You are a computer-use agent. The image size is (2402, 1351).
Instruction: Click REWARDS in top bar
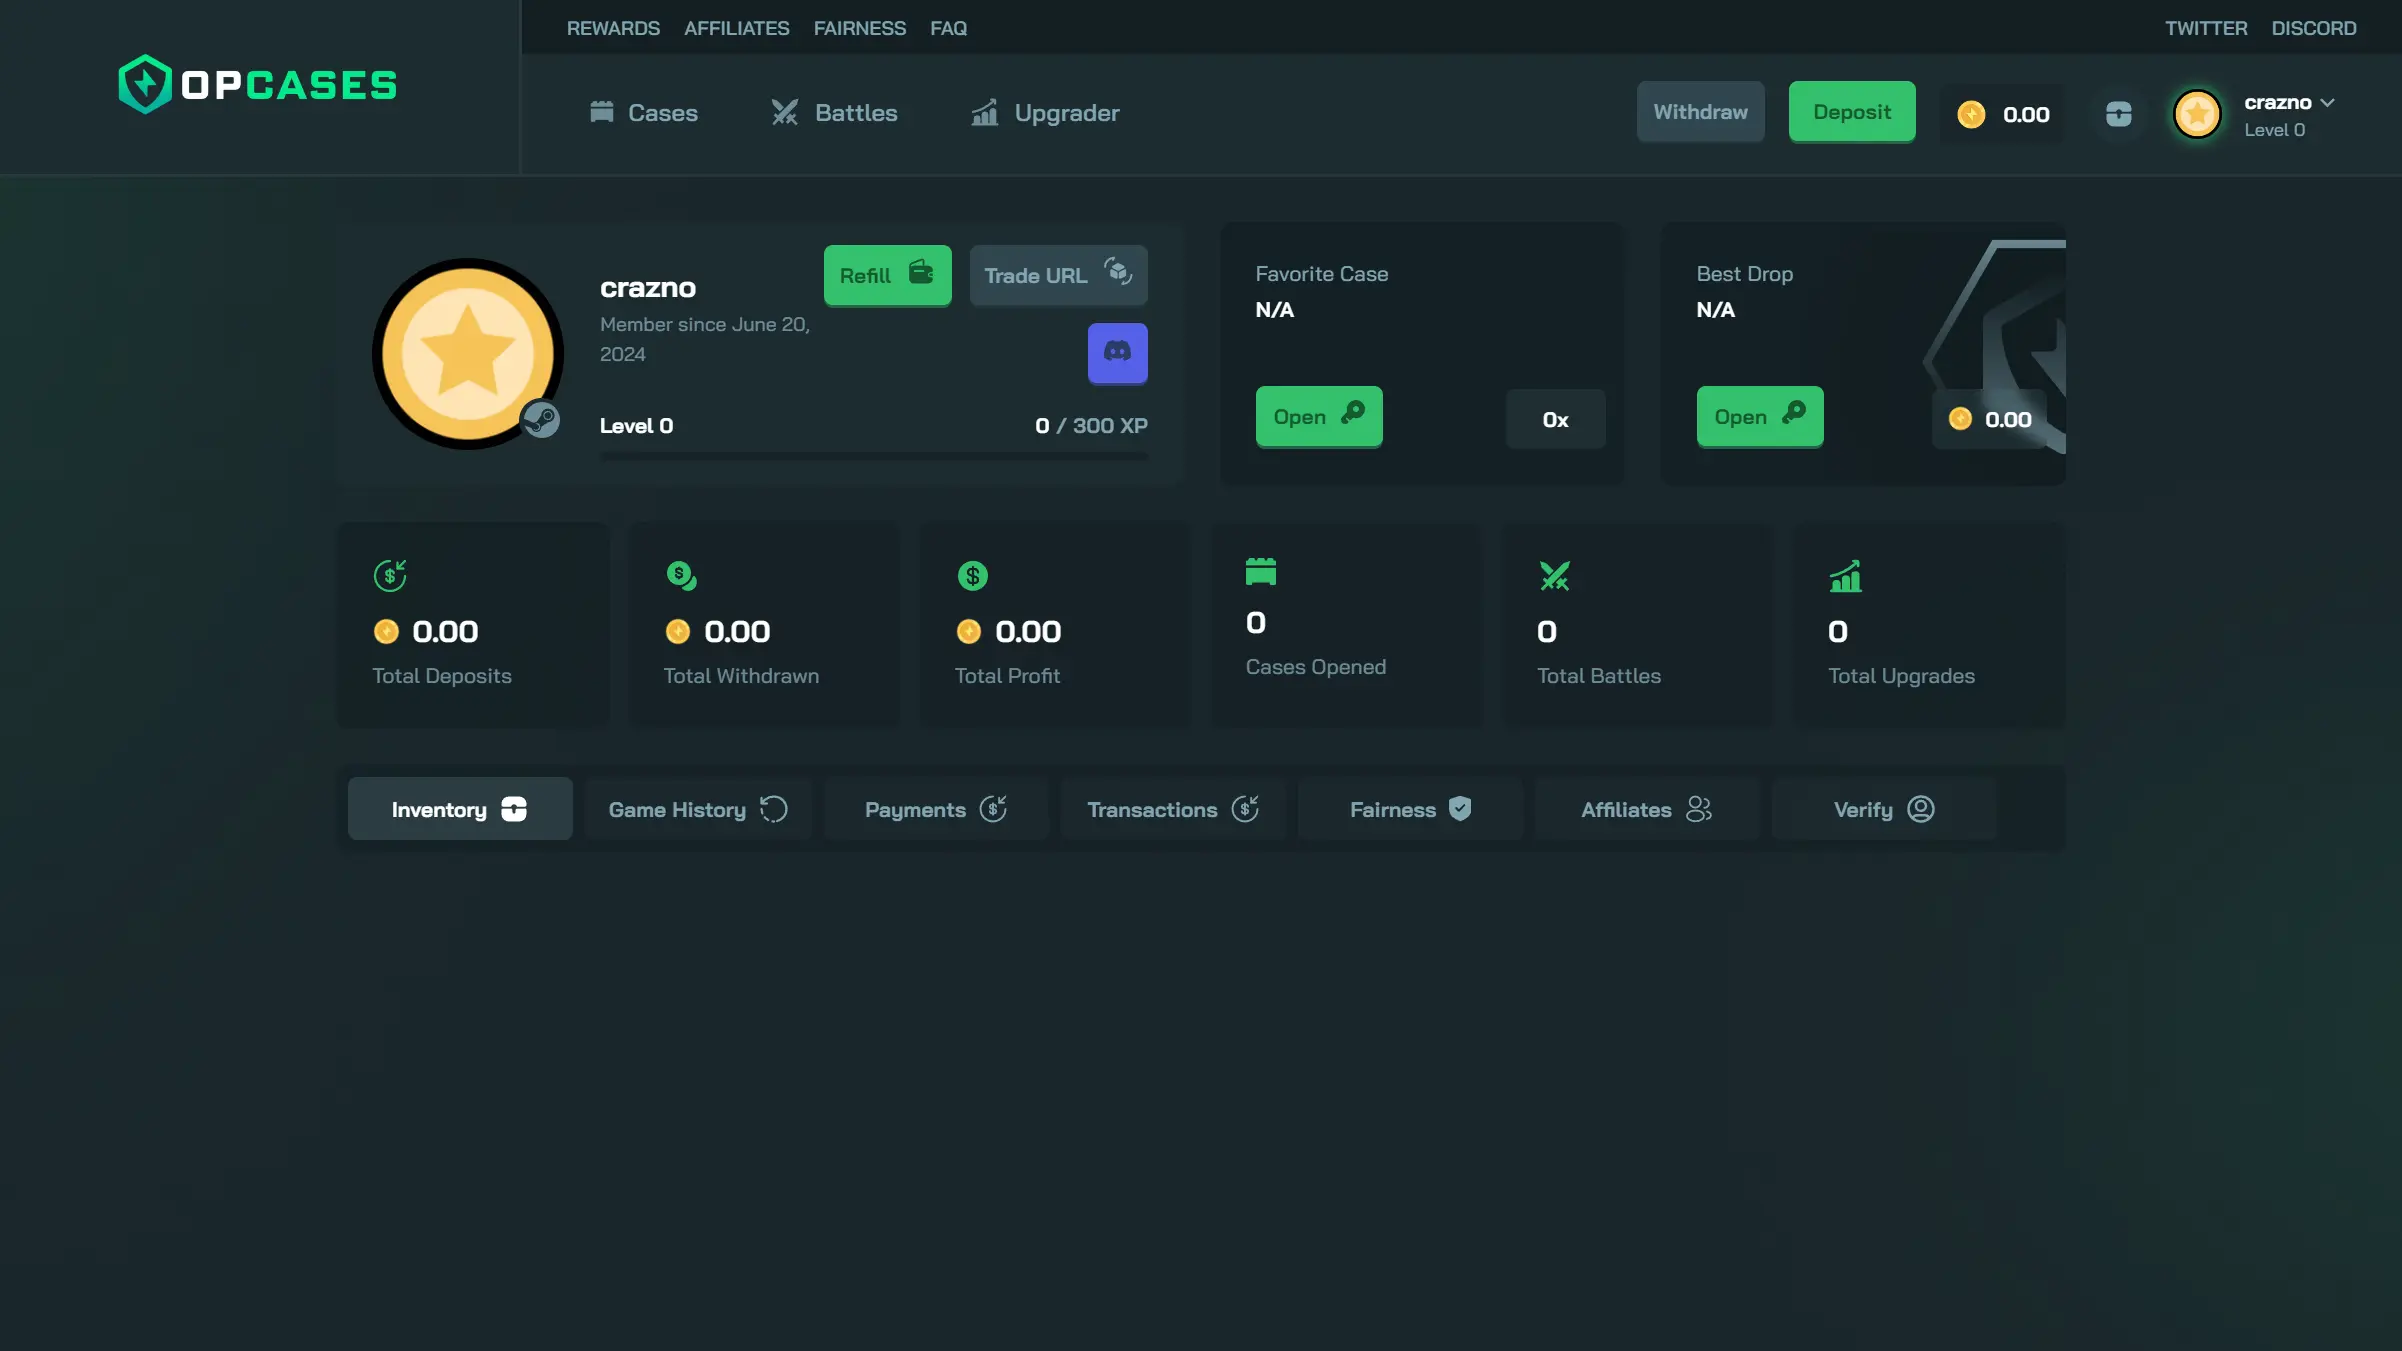pyautogui.click(x=613, y=28)
